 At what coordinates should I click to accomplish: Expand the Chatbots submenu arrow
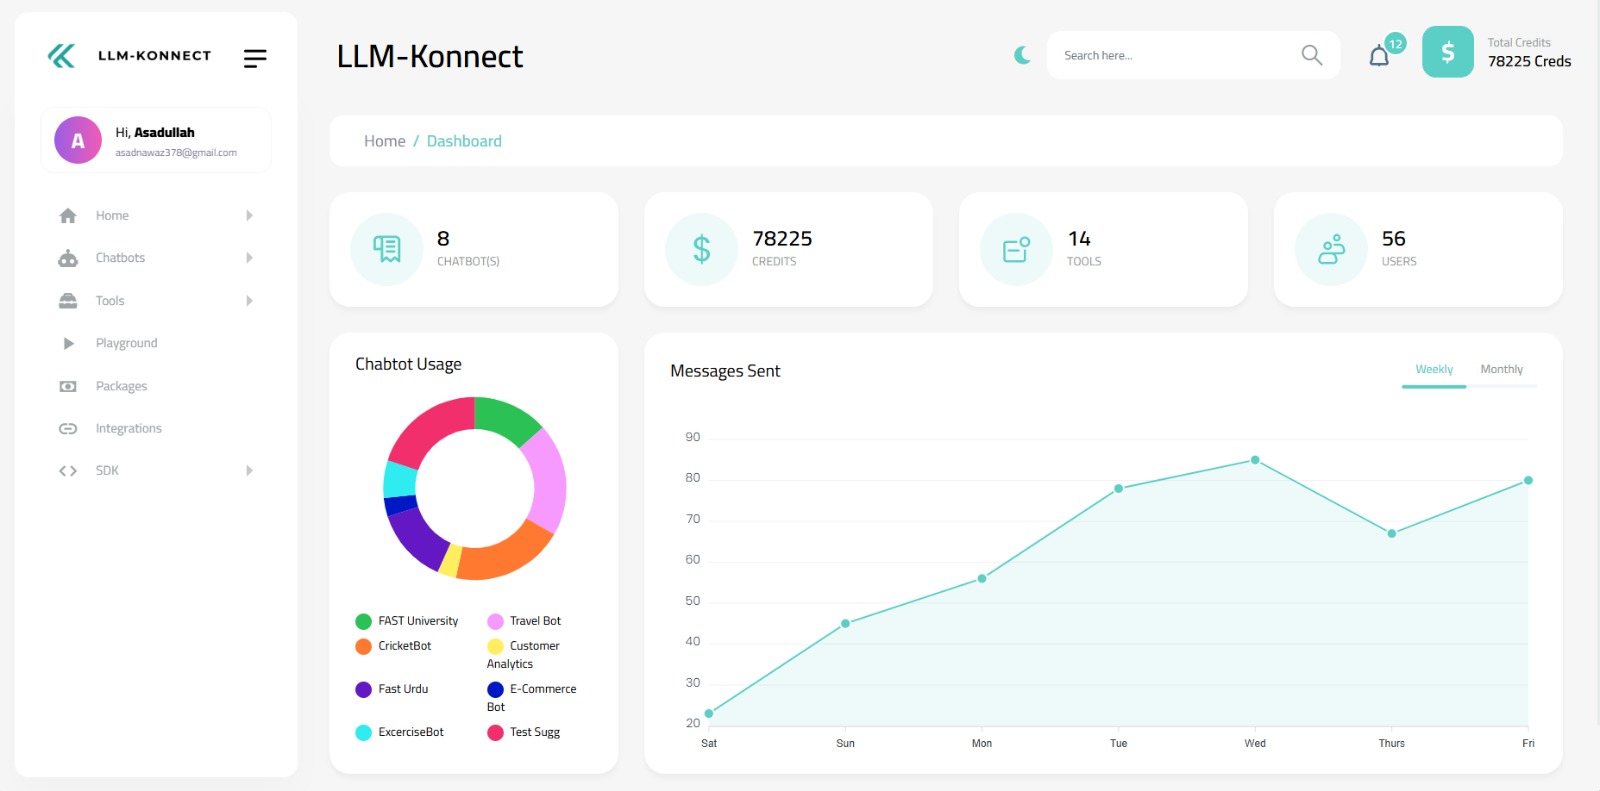pyautogui.click(x=249, y=258)
